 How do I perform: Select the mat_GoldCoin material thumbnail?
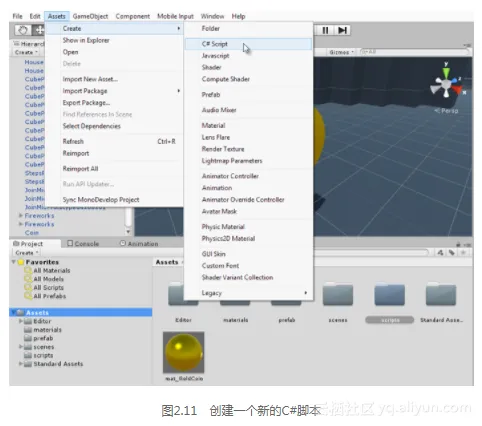(184, 352)
